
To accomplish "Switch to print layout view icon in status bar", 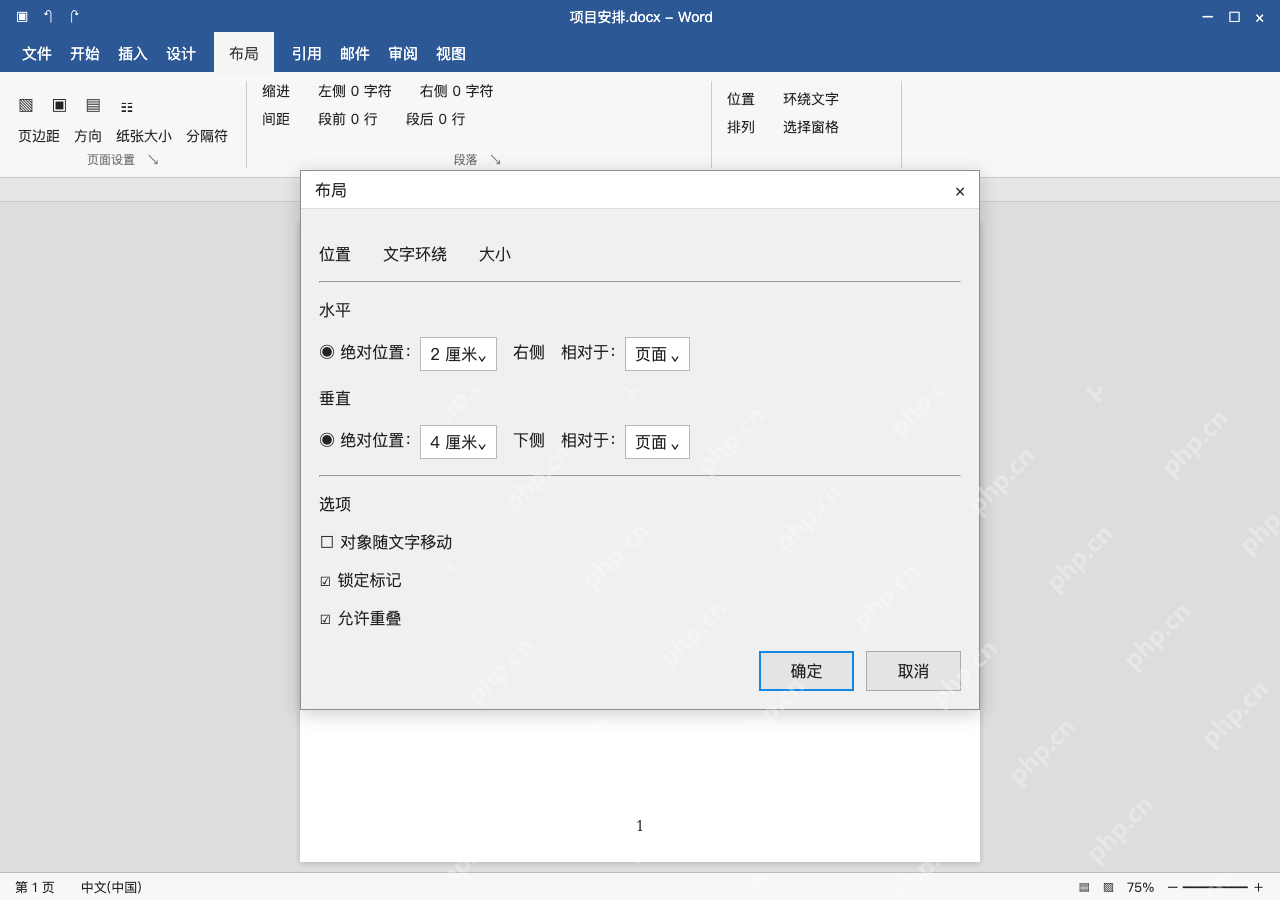I will pos(1084,887).
